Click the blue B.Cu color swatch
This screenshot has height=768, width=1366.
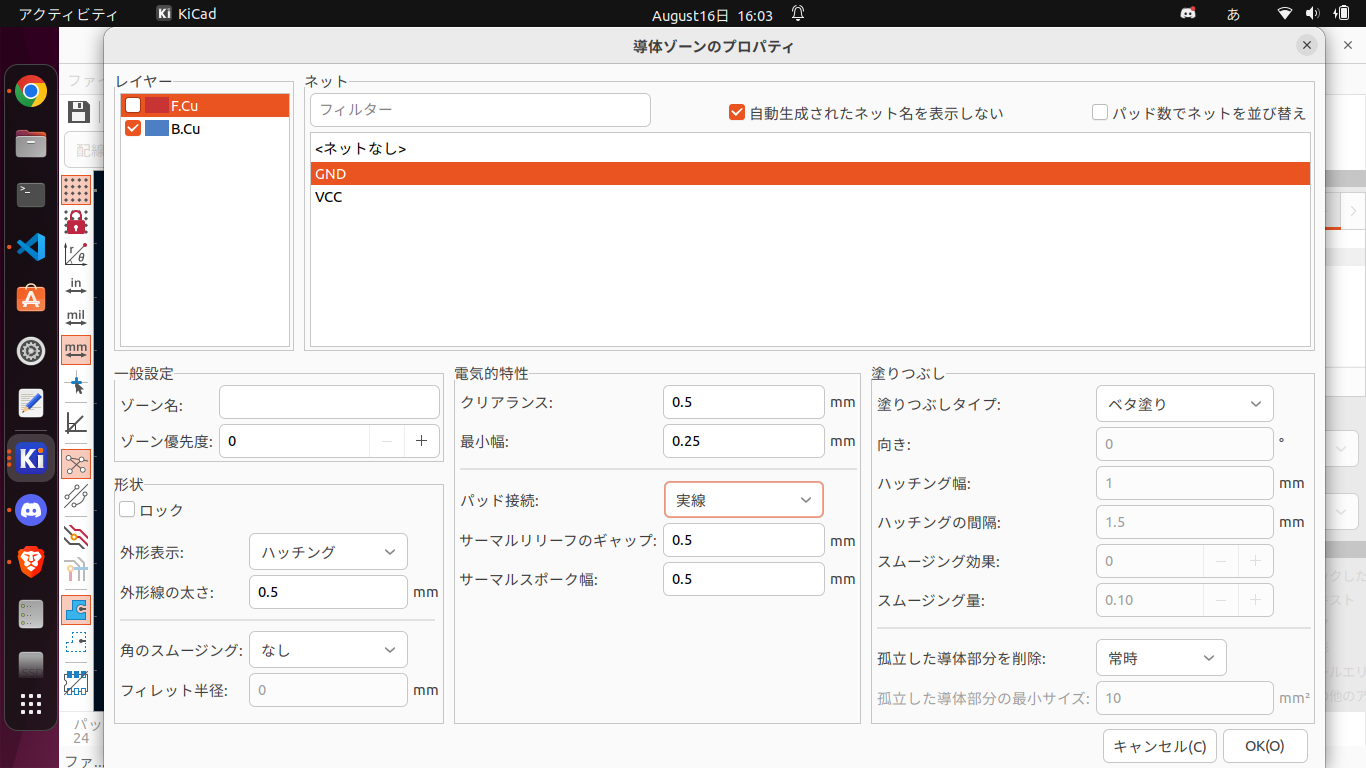click(156, 129)
